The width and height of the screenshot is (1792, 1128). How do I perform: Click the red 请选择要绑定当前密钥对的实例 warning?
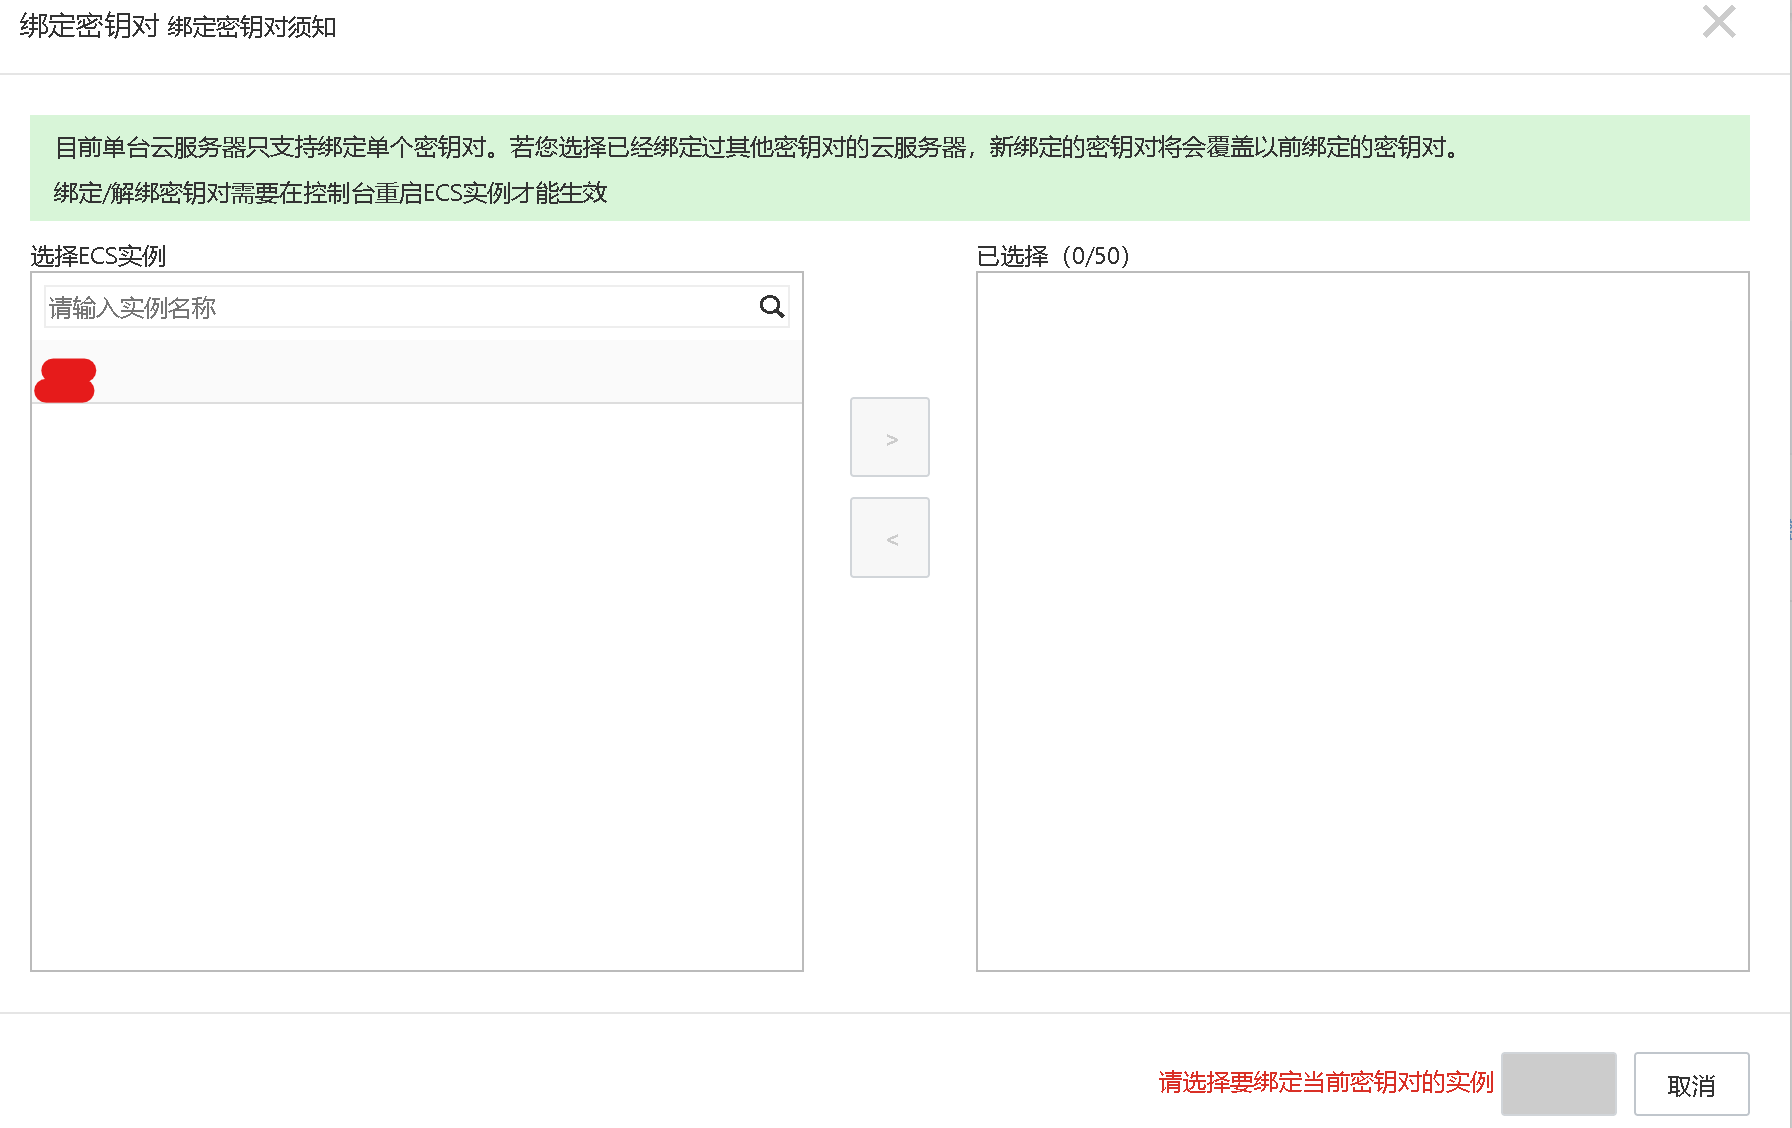(1326, 1082)
